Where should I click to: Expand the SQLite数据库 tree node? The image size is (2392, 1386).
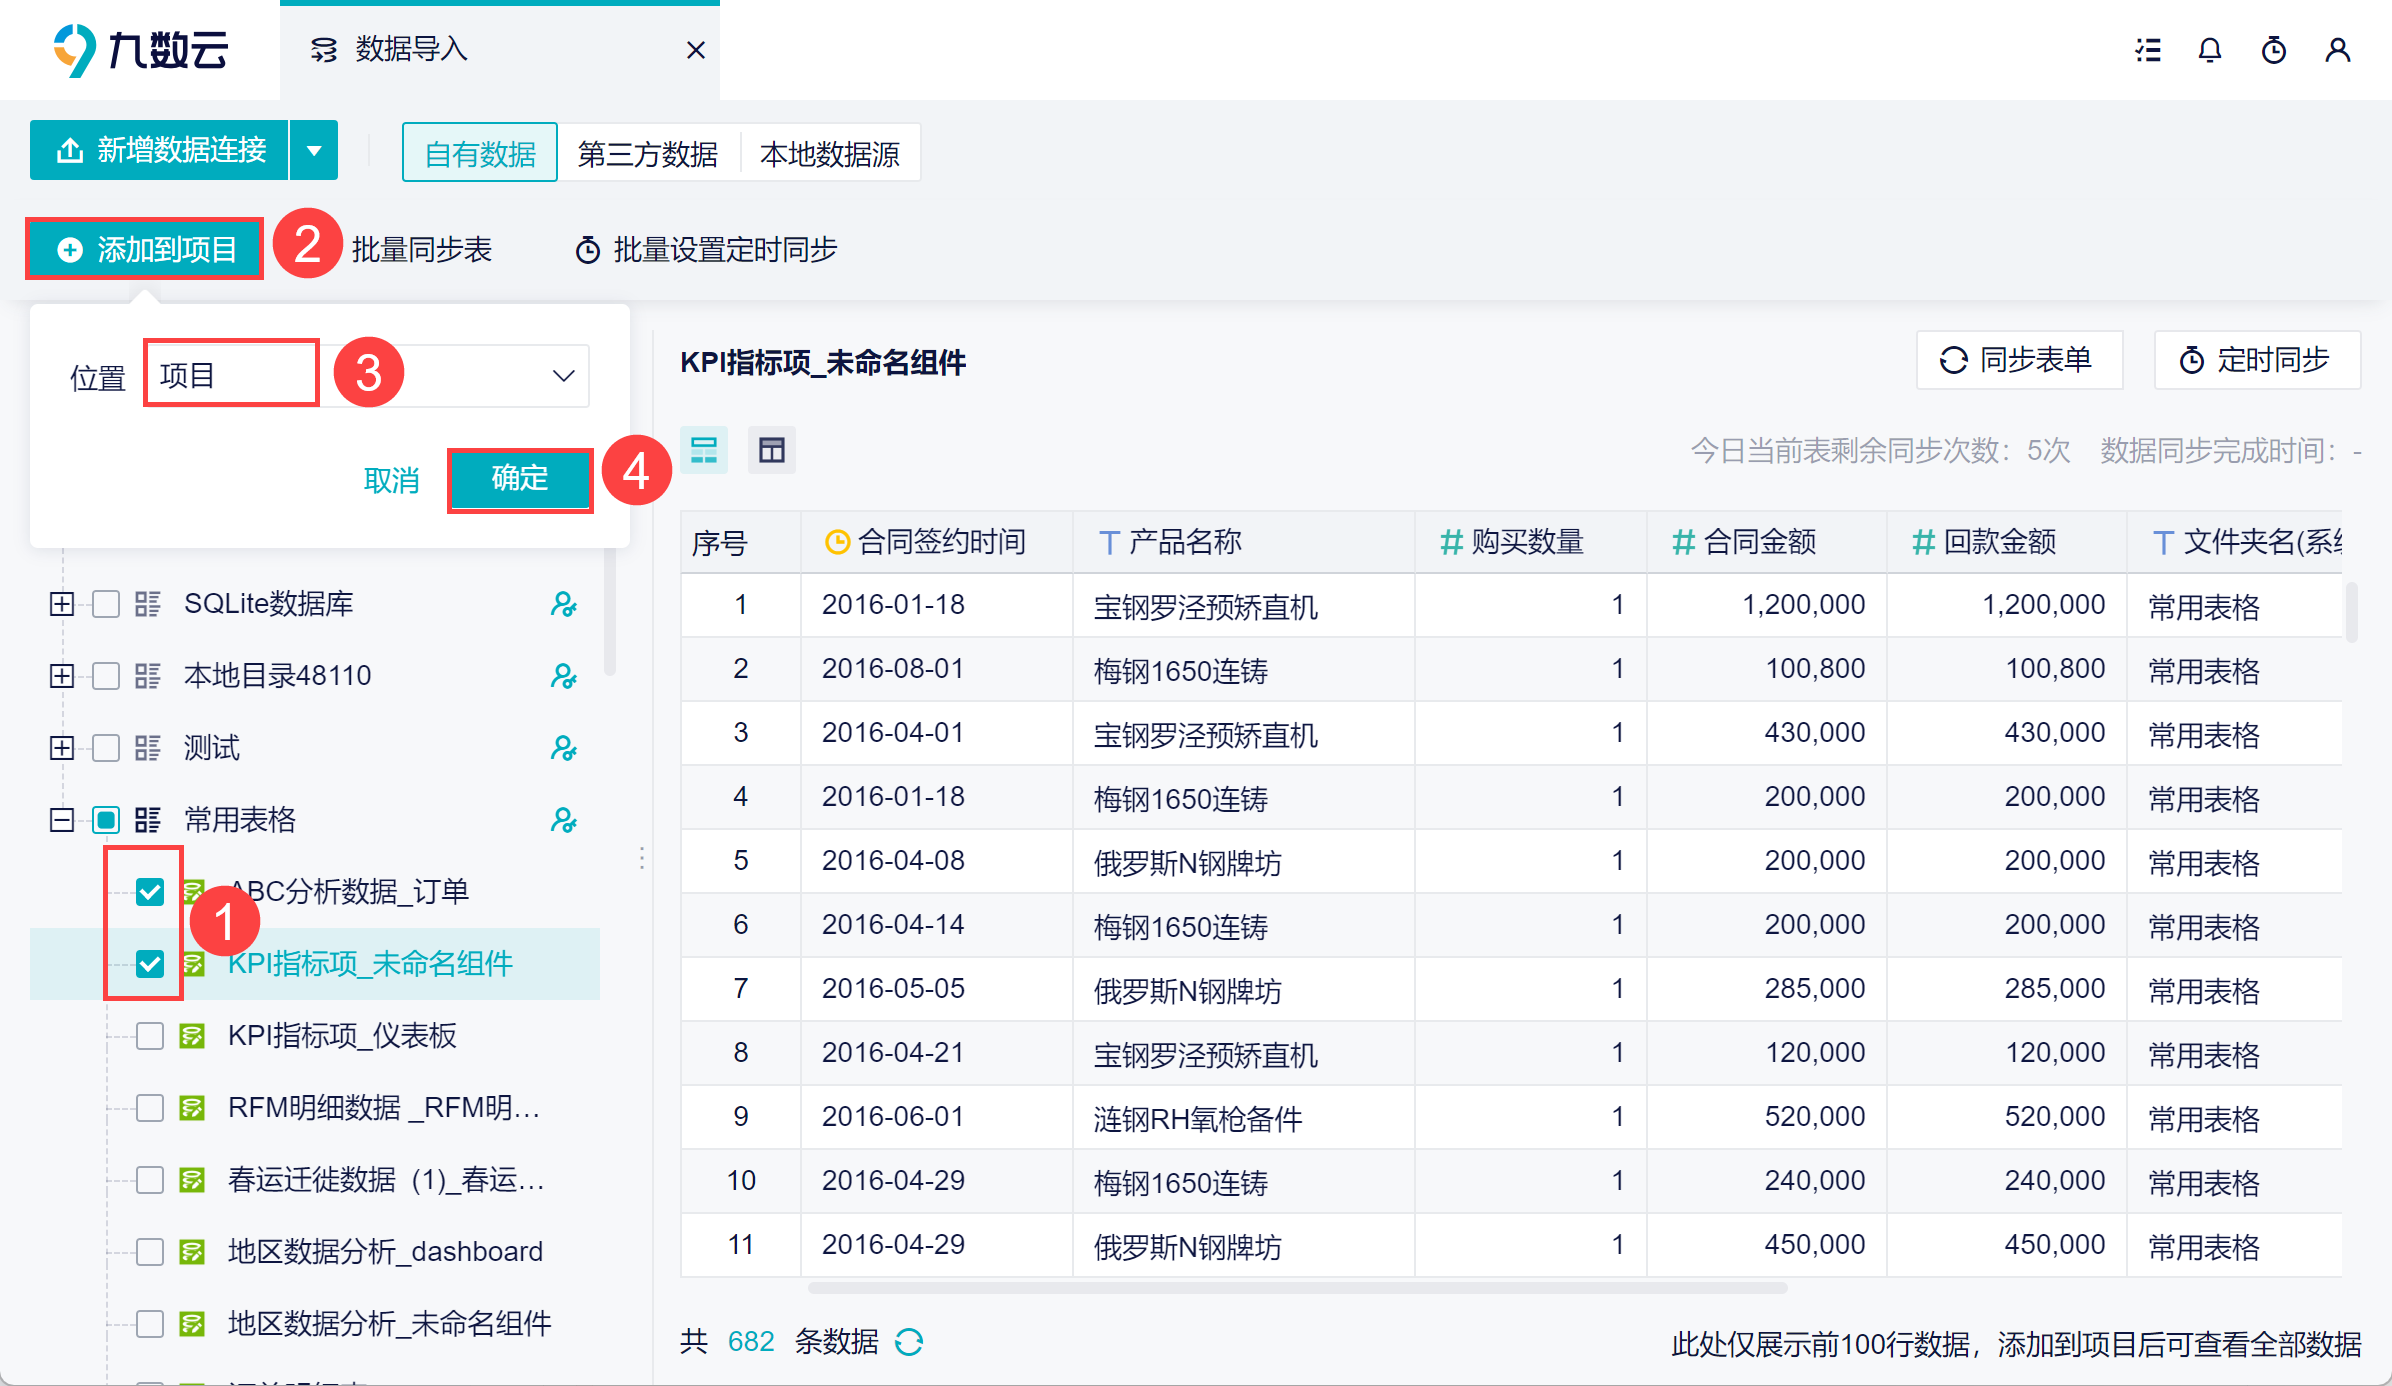click(62, 604)
